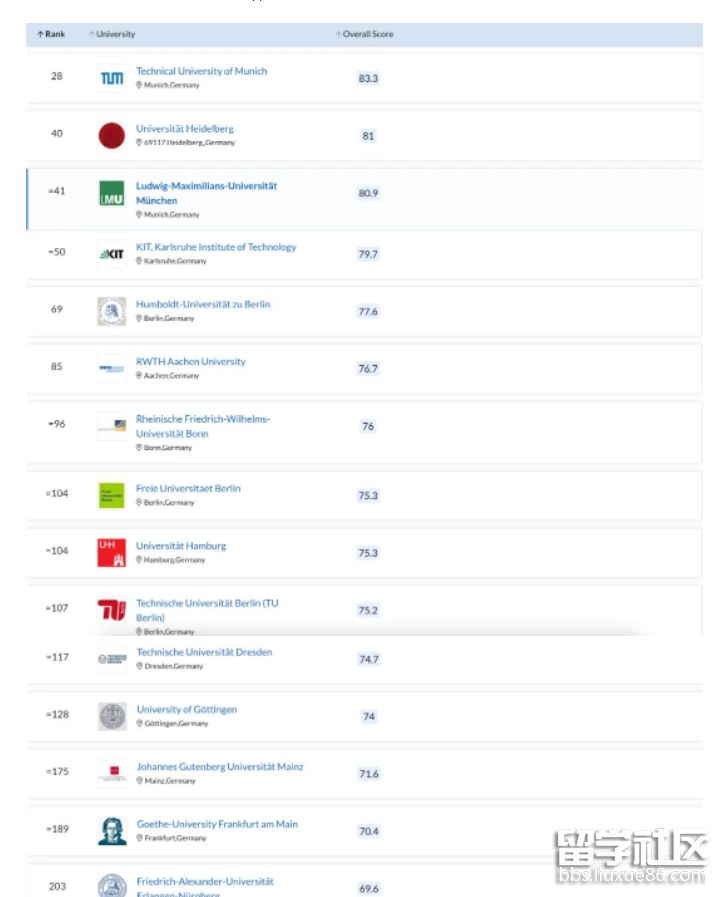Open the Universität Heidelberg link
The width and height of the screenshot is (722, 897).
point(185,129)
